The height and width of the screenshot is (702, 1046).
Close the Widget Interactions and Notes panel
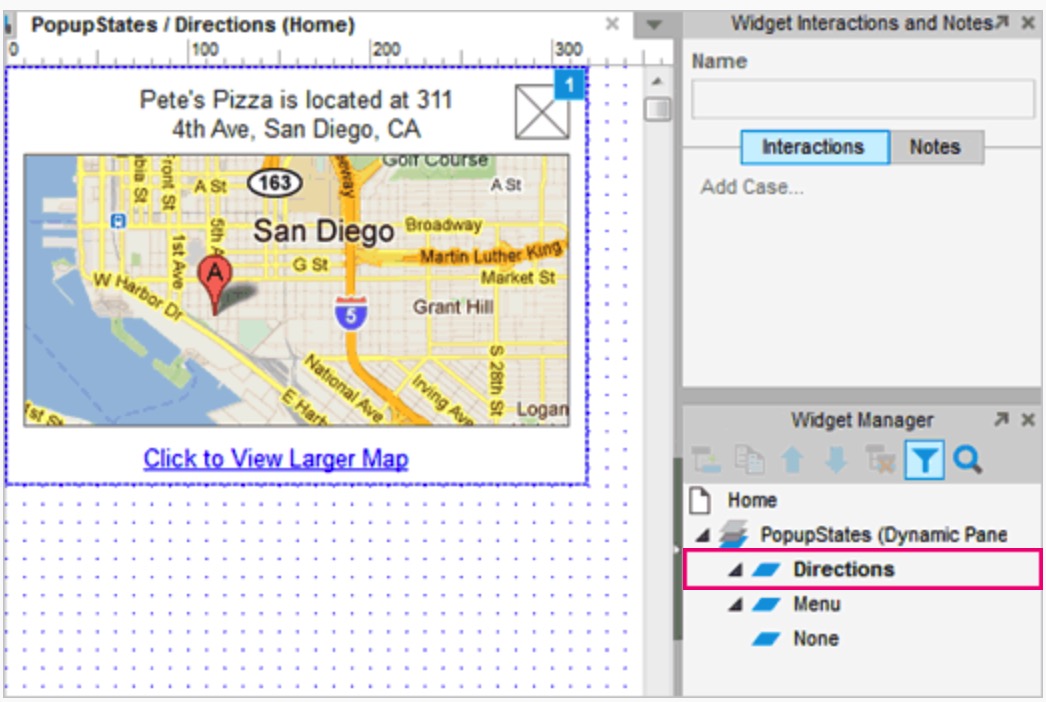coord(1028,23)
